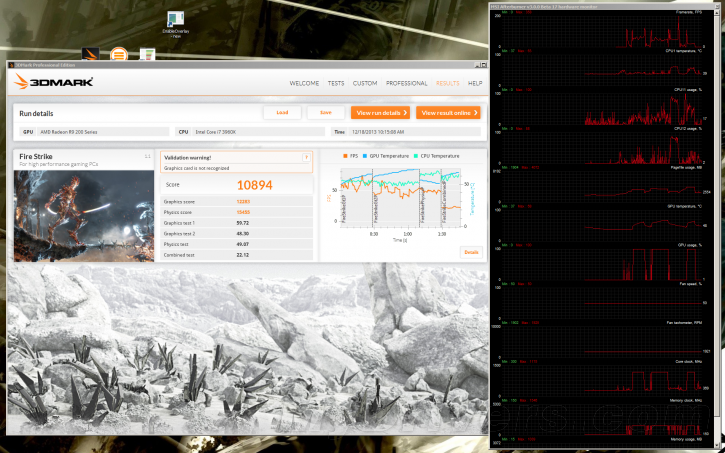Click the FireStrikePhysicsP marker in the chart
Screen dimensions: 725x453
coord(422,206)
